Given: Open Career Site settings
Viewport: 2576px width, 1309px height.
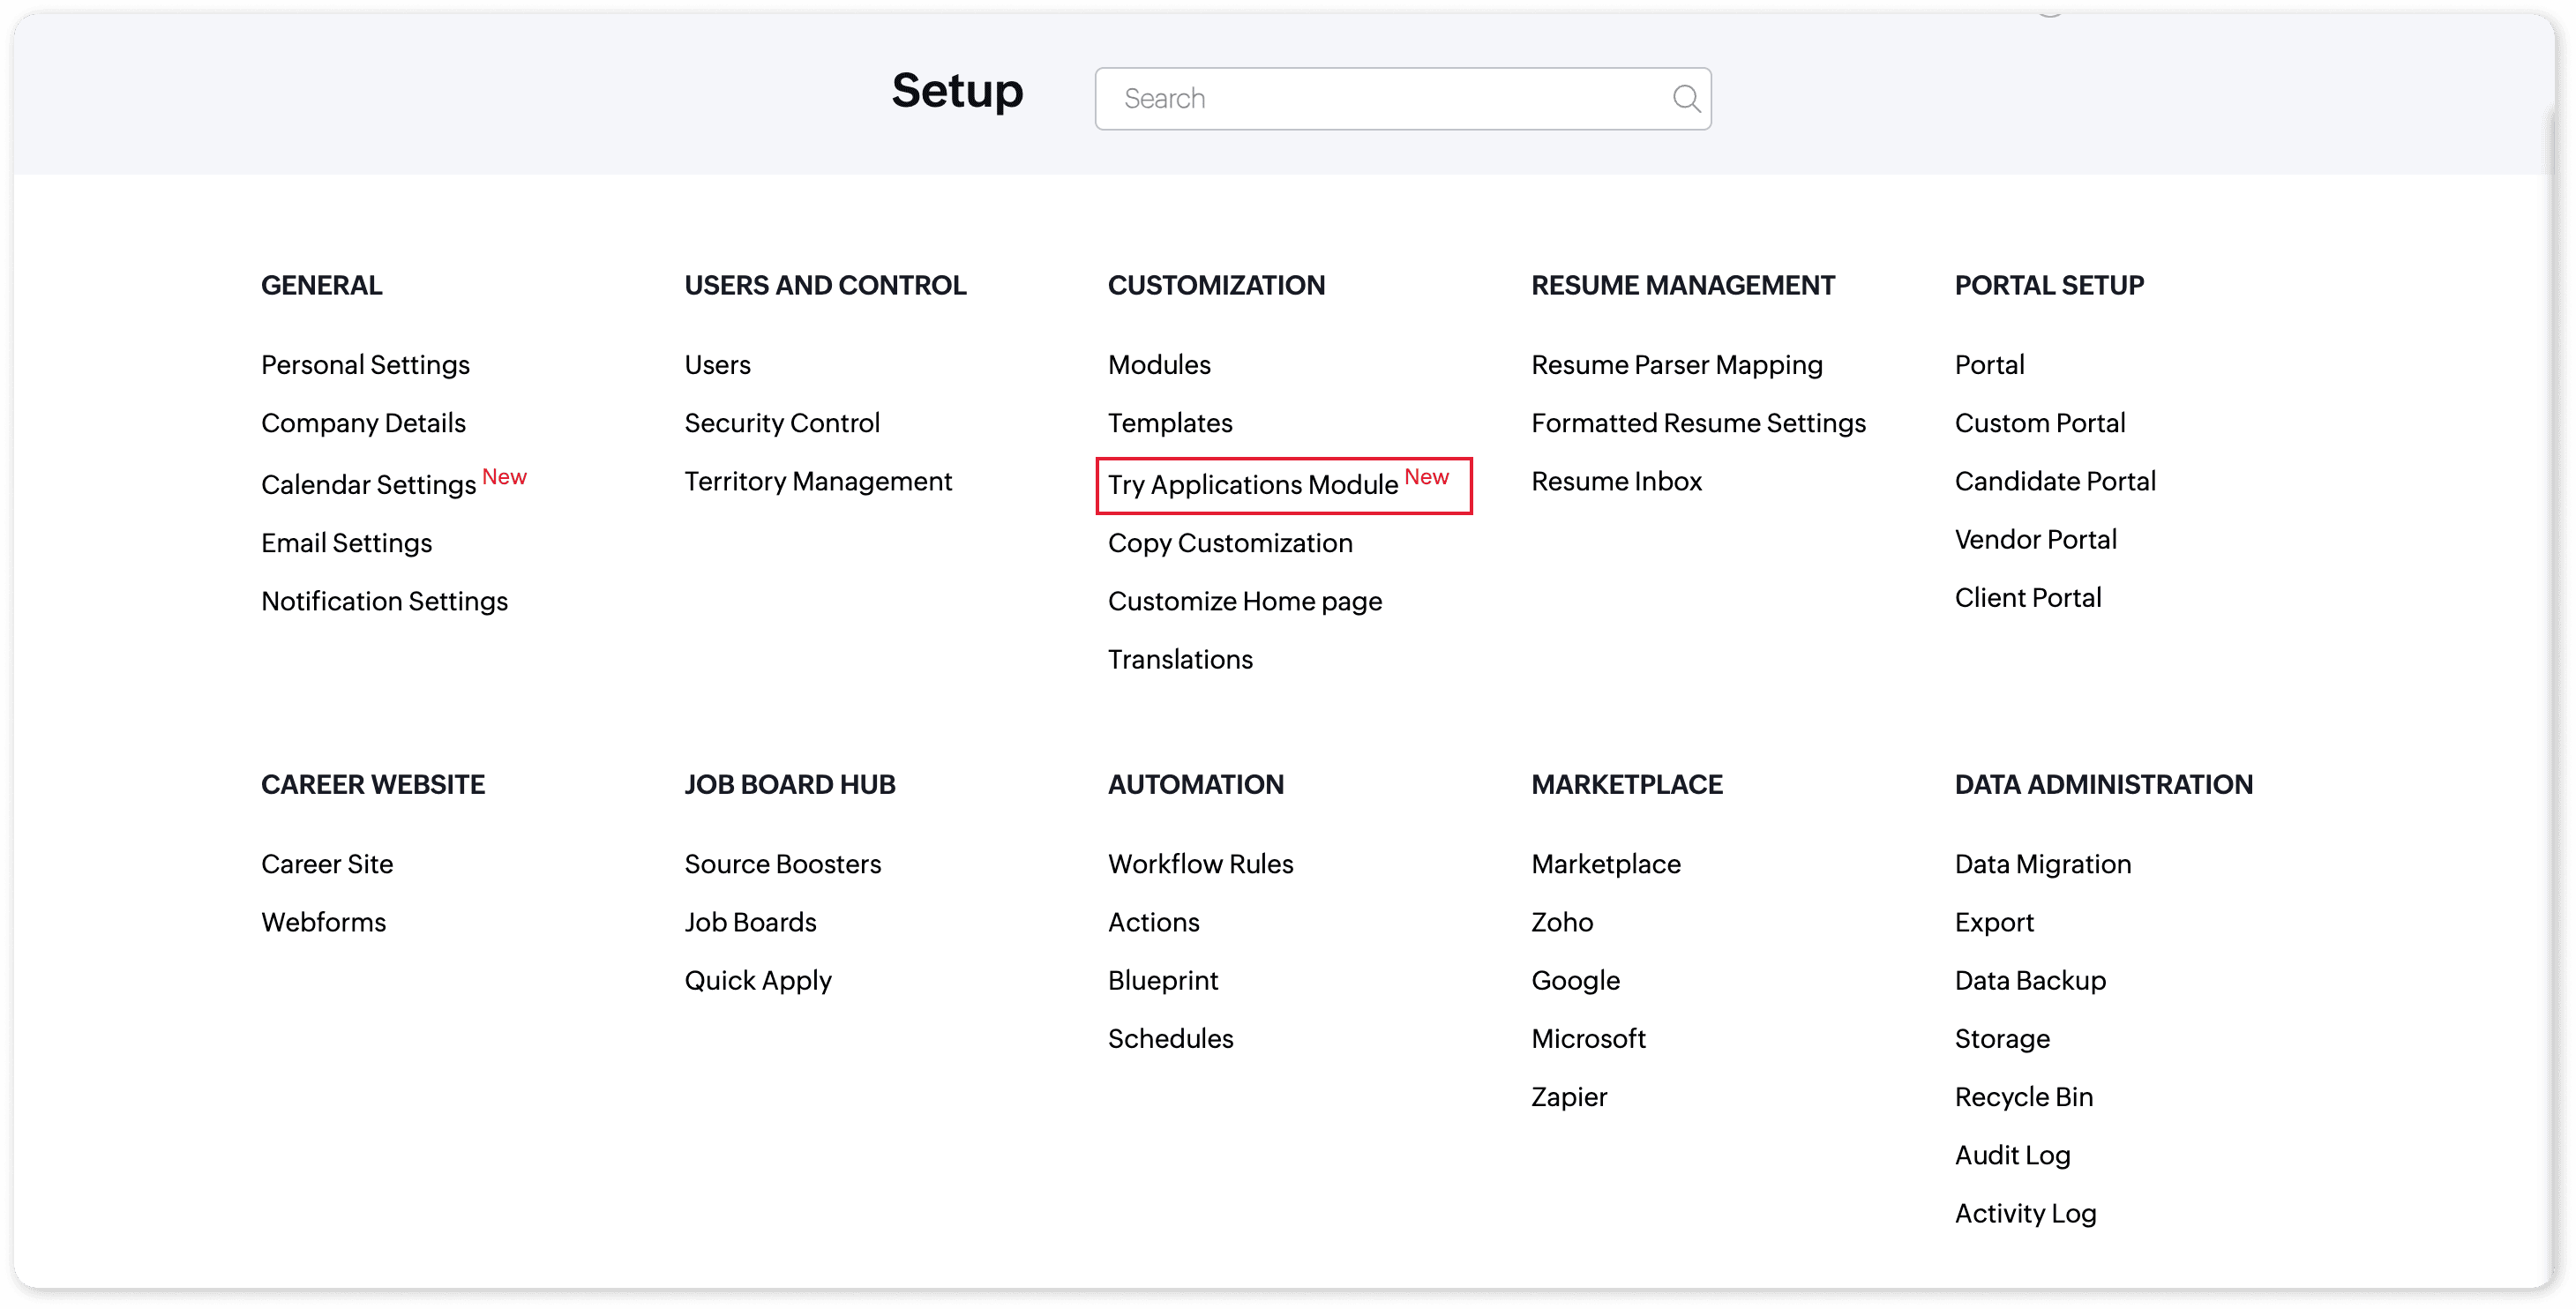Looking at the screenshot, I should pos(327,864).
